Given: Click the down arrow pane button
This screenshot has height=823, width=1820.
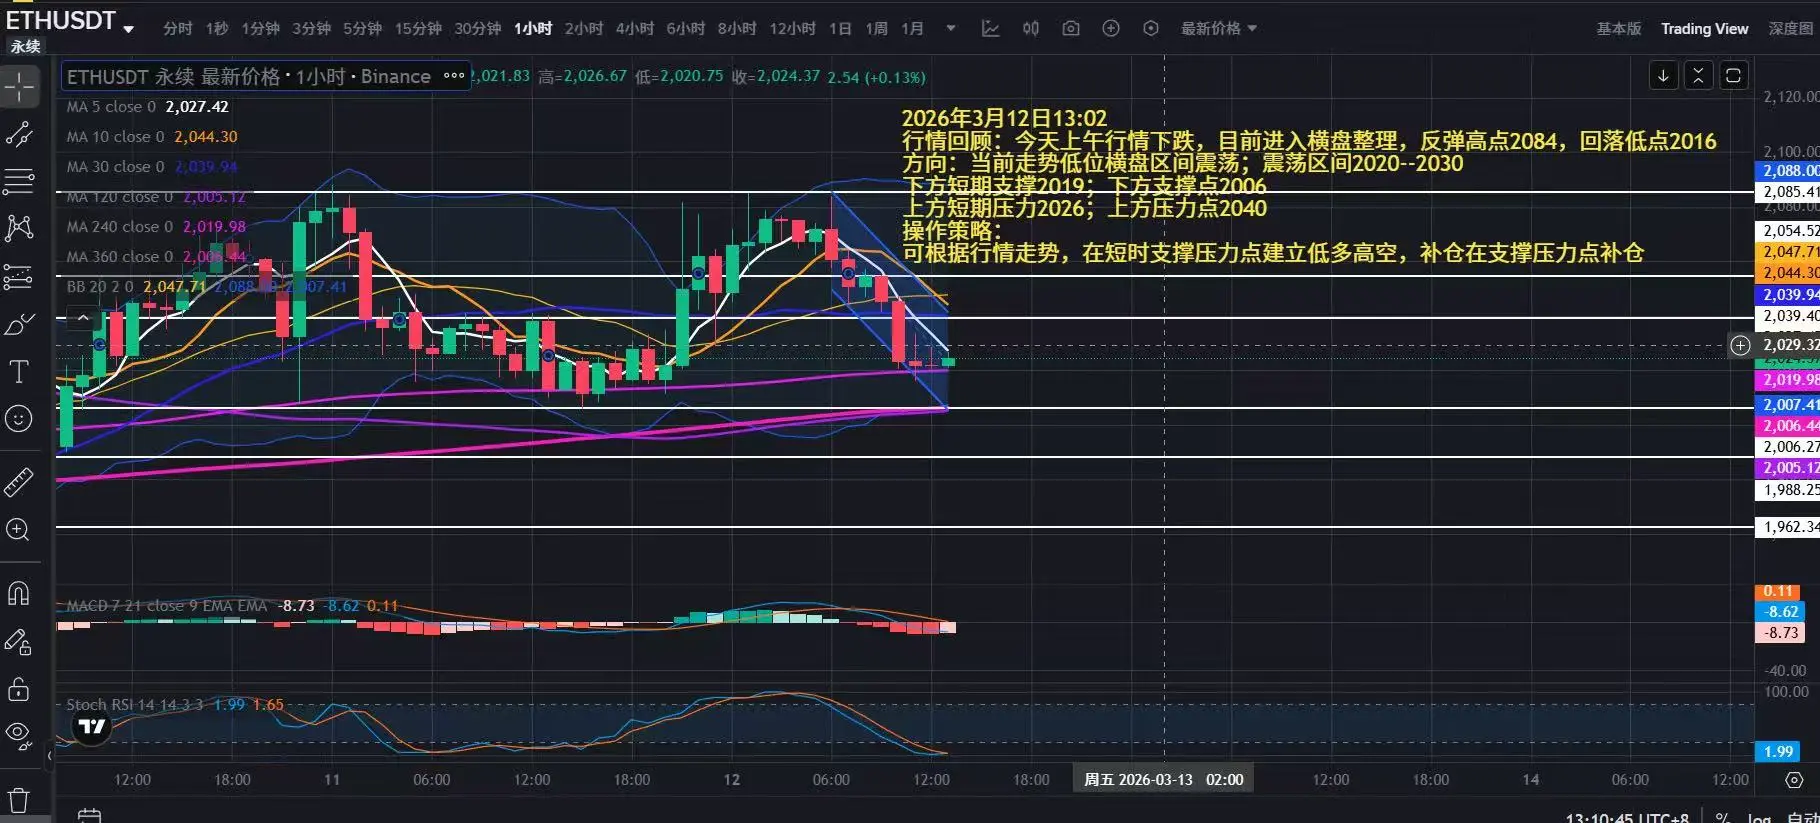Looking at the screenshot, I should [1663, 76].
